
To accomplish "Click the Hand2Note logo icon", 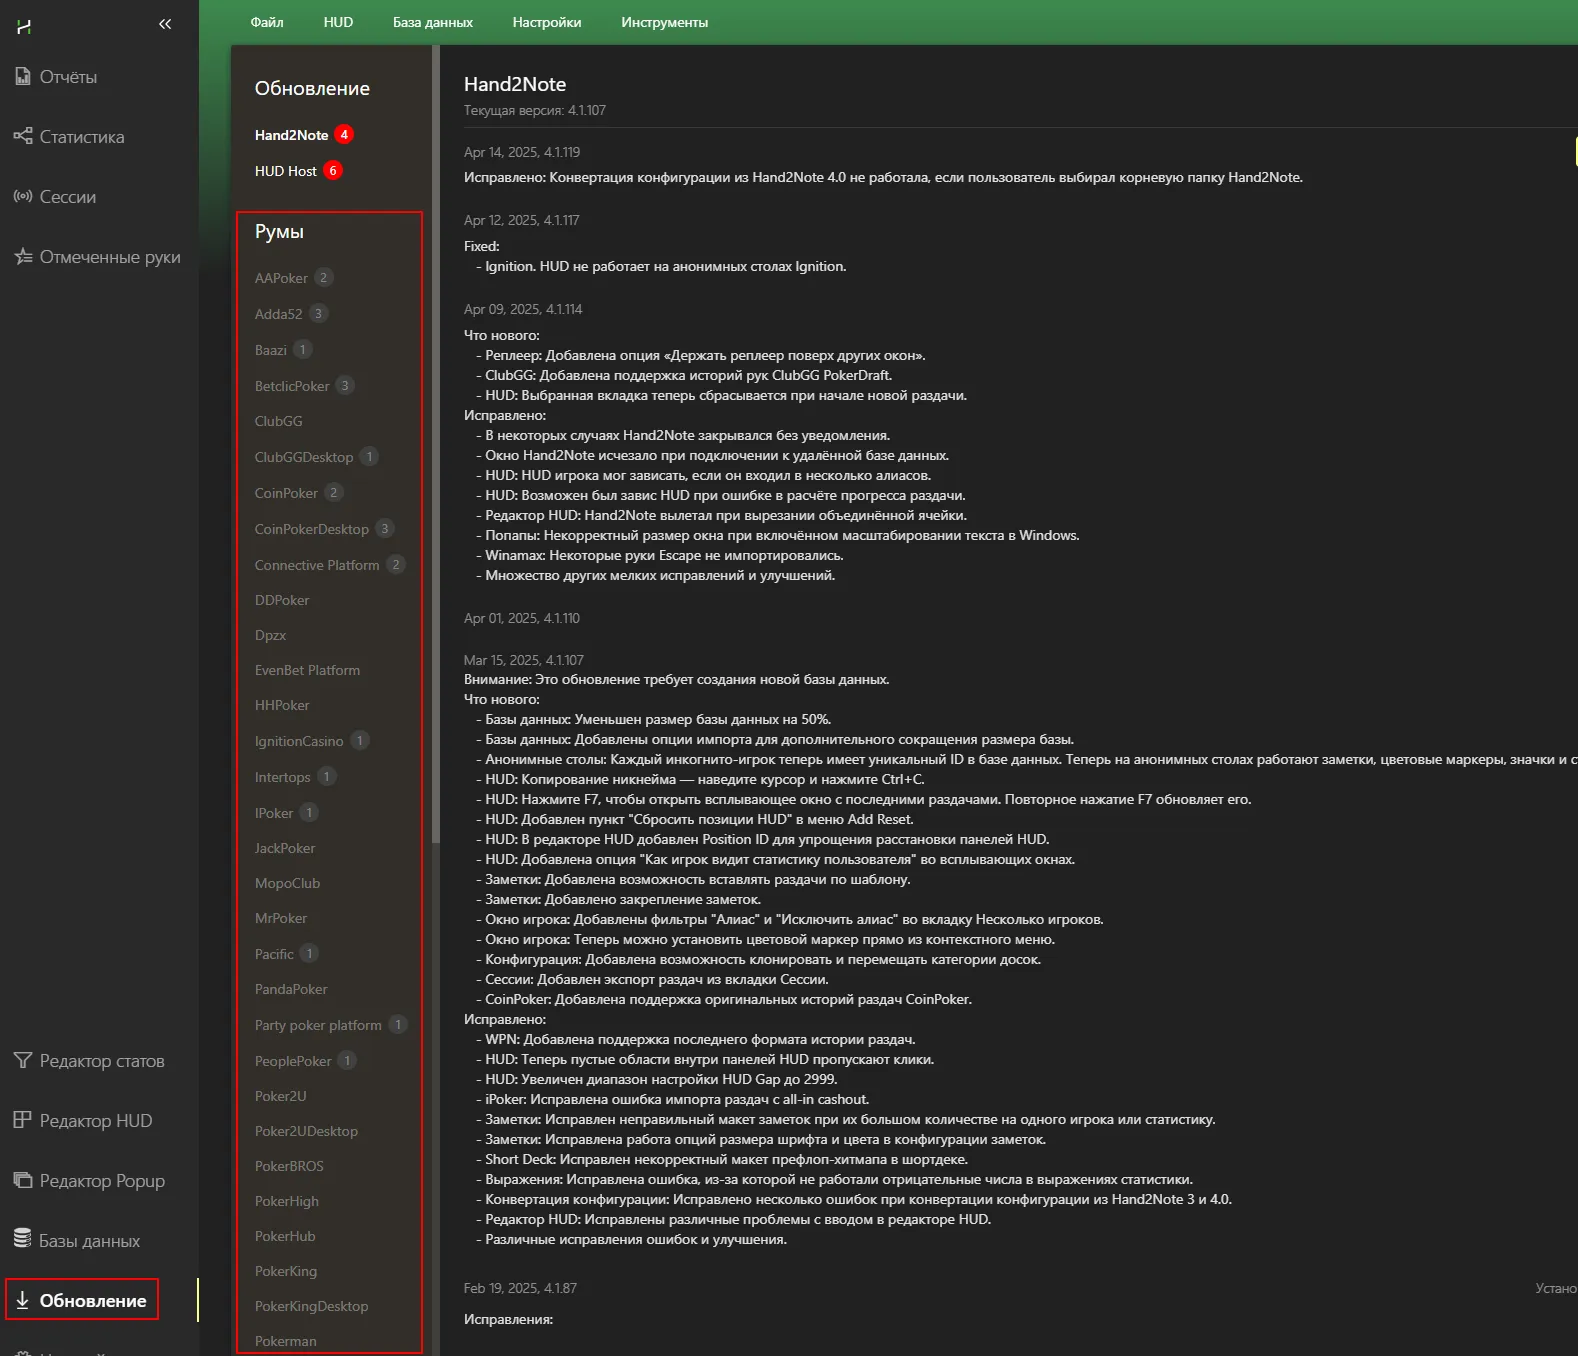I will click(24, 26).
